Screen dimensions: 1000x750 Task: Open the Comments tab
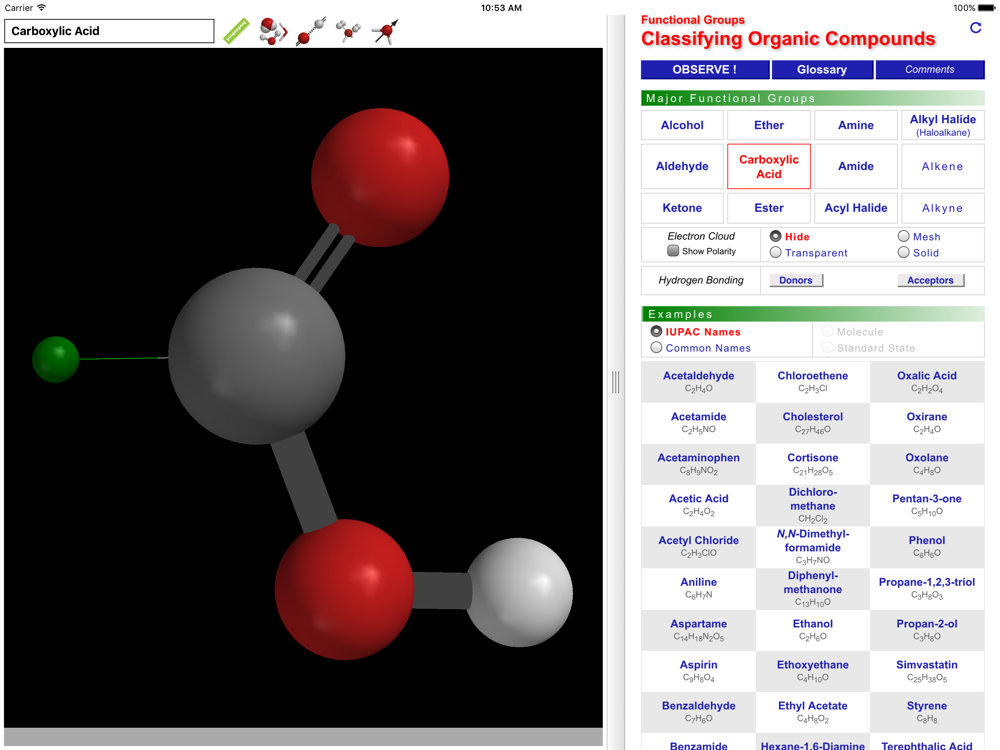click(x=929, y=70)
